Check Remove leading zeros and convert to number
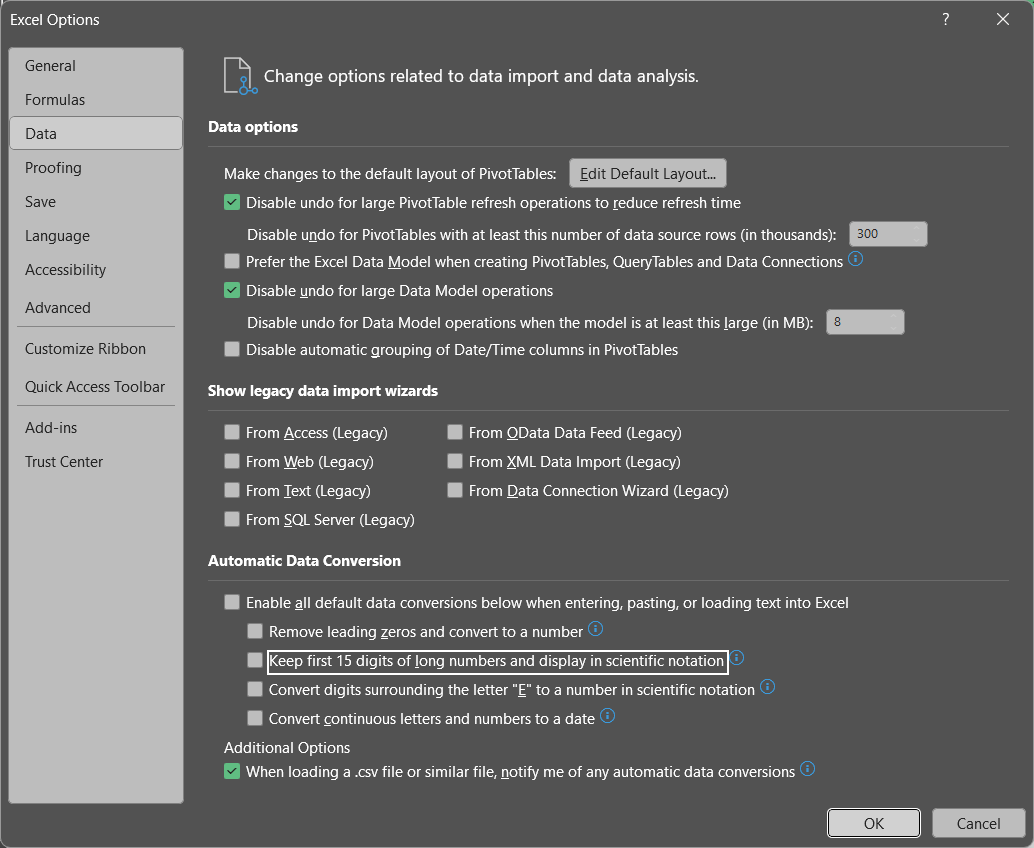Viewport: 1034px width, 848px height. 255,631
